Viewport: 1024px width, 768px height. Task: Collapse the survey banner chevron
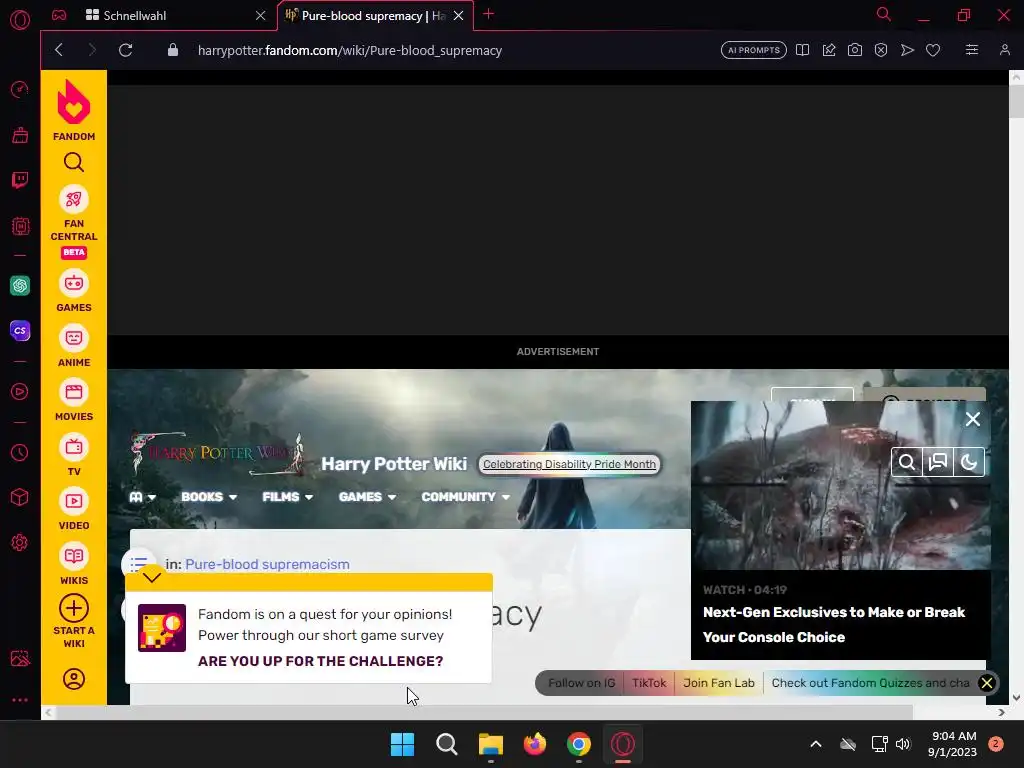click(x=152, y=577)
